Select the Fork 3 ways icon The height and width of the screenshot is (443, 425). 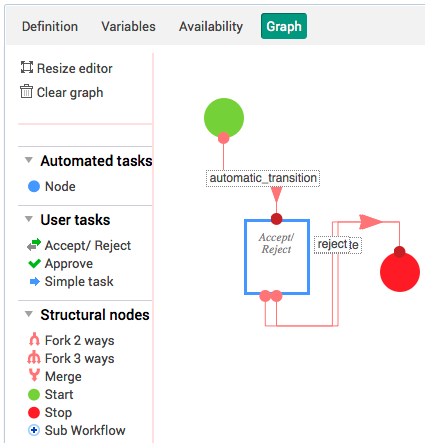click(34, 358)
